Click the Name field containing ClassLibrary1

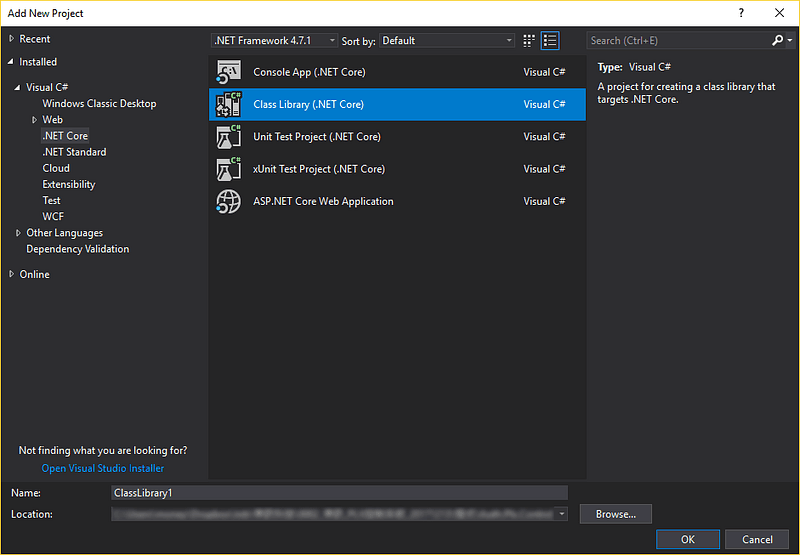[339, 493]
